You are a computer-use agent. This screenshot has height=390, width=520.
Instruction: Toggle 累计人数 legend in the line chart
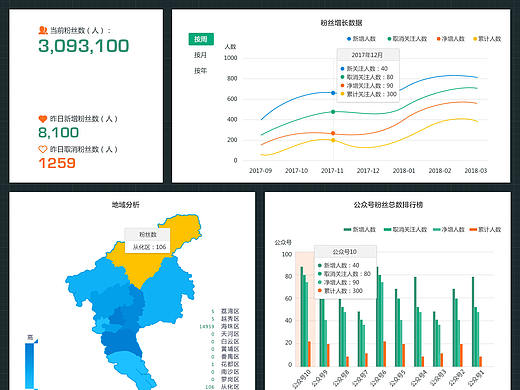pos(487,39)
